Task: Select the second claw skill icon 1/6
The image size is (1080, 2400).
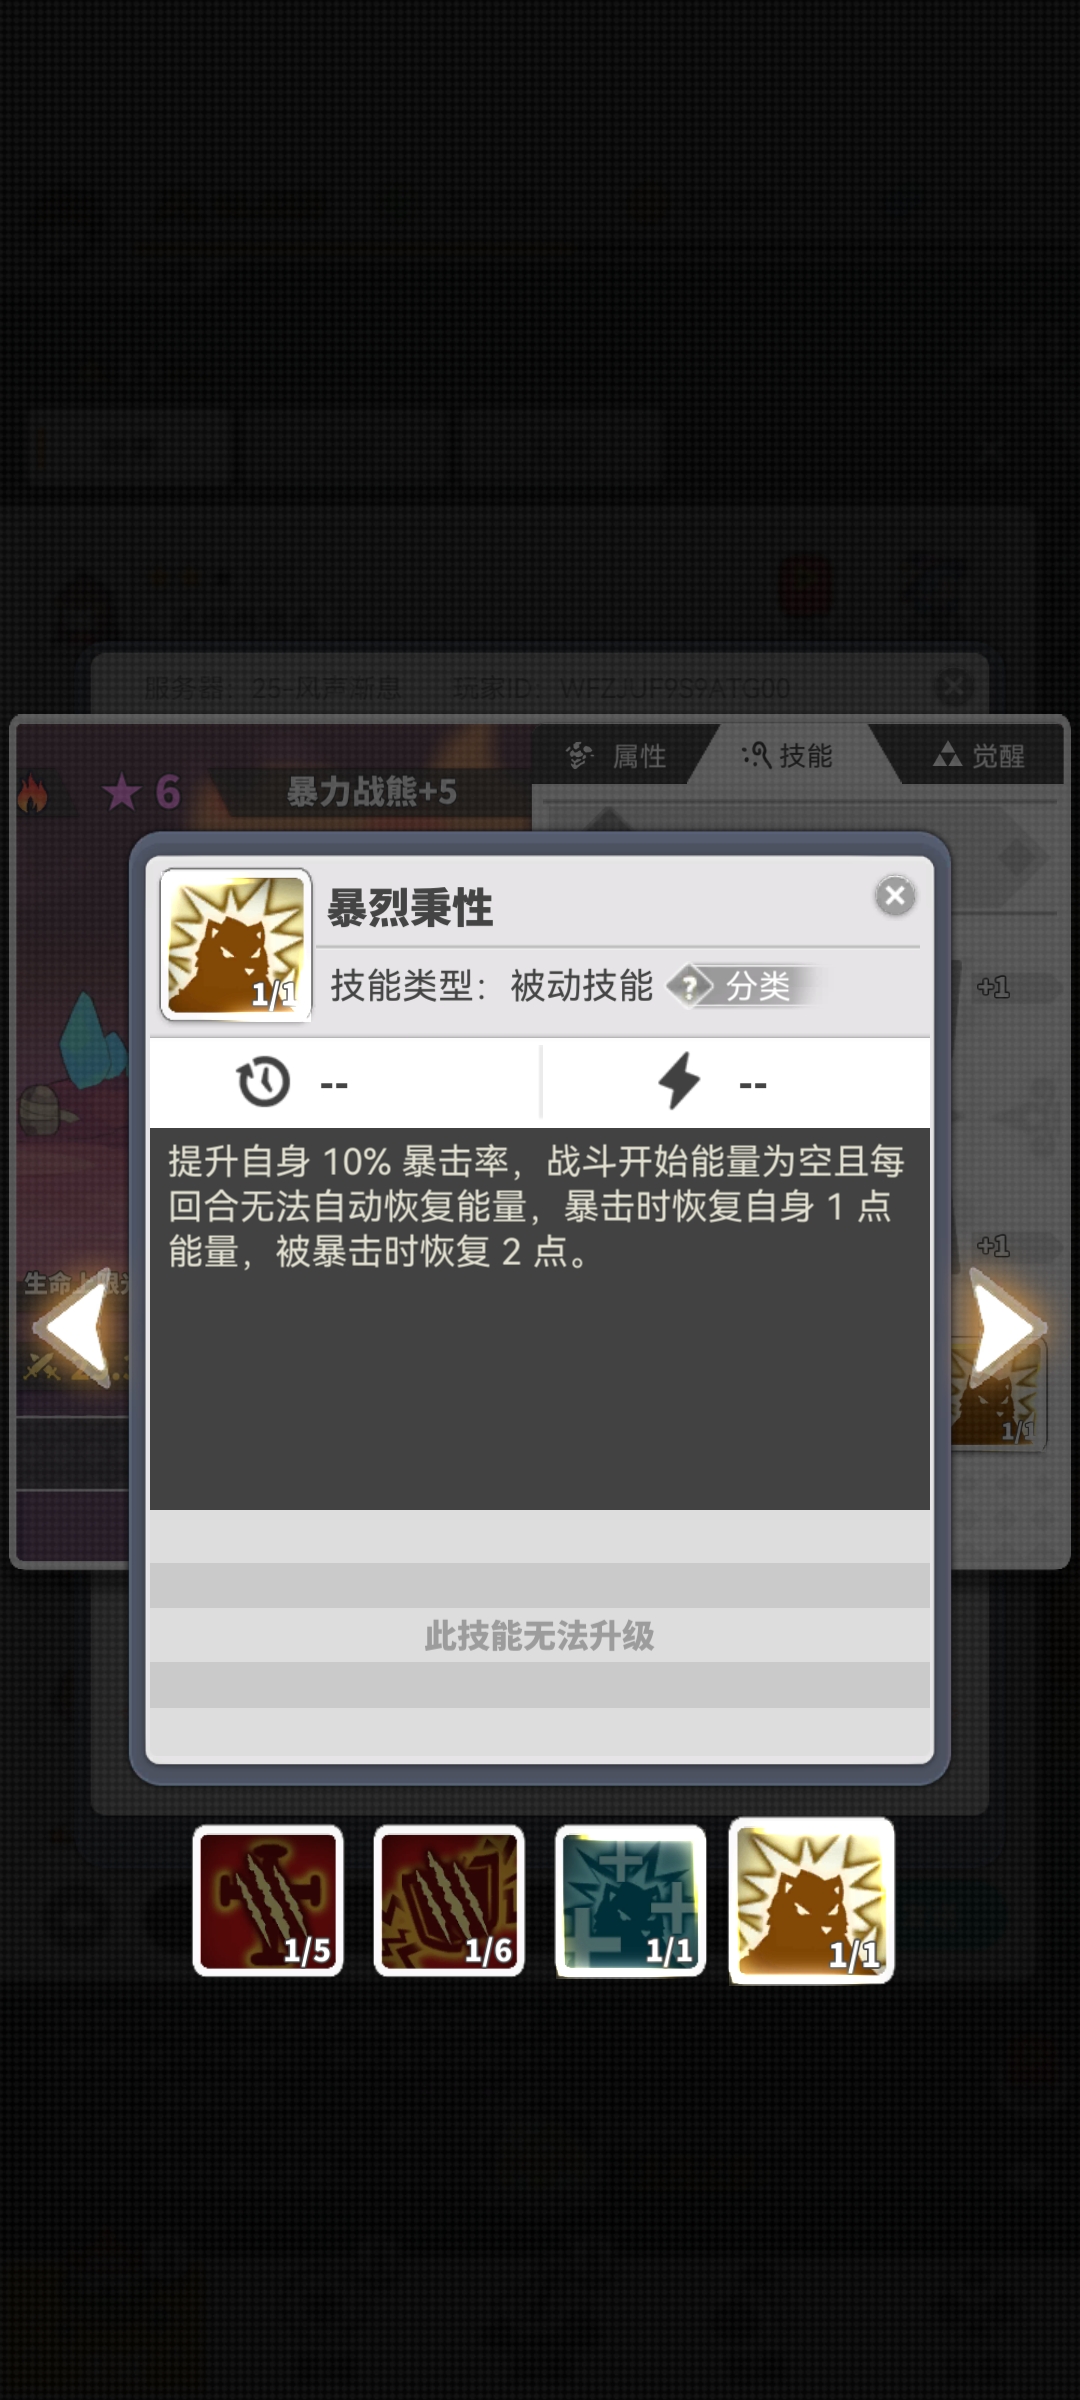Action: (x=449, y=1900)
